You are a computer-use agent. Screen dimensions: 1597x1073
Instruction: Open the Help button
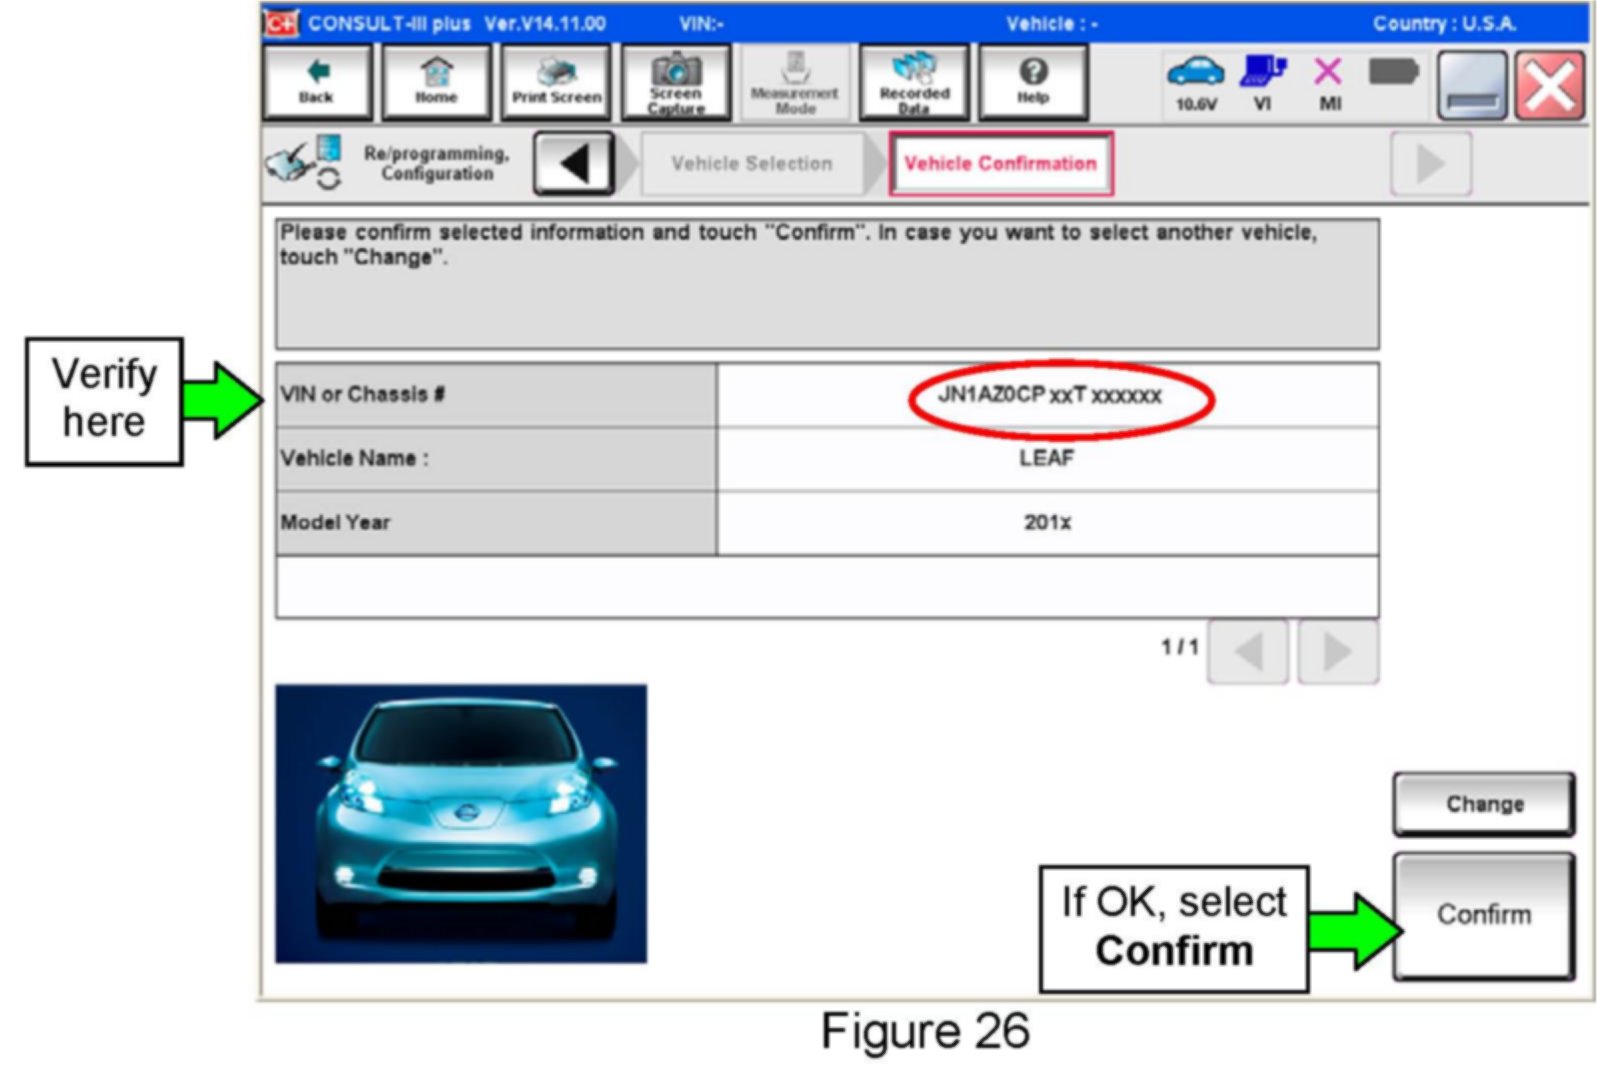click(1033, 82)
